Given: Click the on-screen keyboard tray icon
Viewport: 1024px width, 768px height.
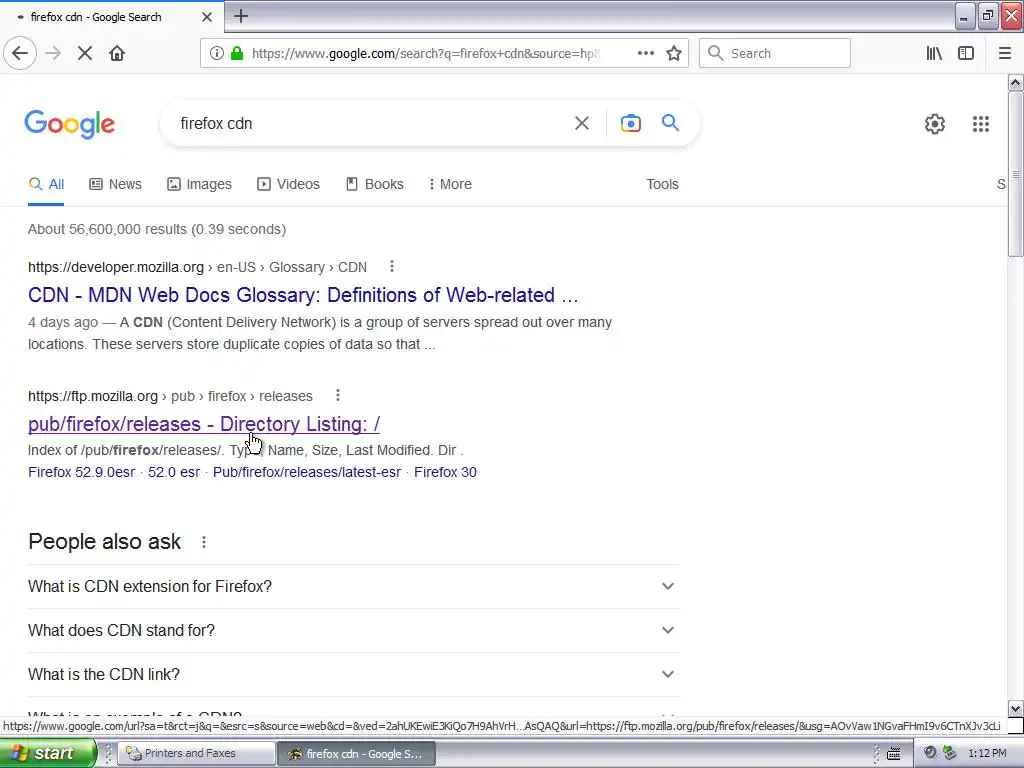Looking at the screenshot, I should 893,754.
